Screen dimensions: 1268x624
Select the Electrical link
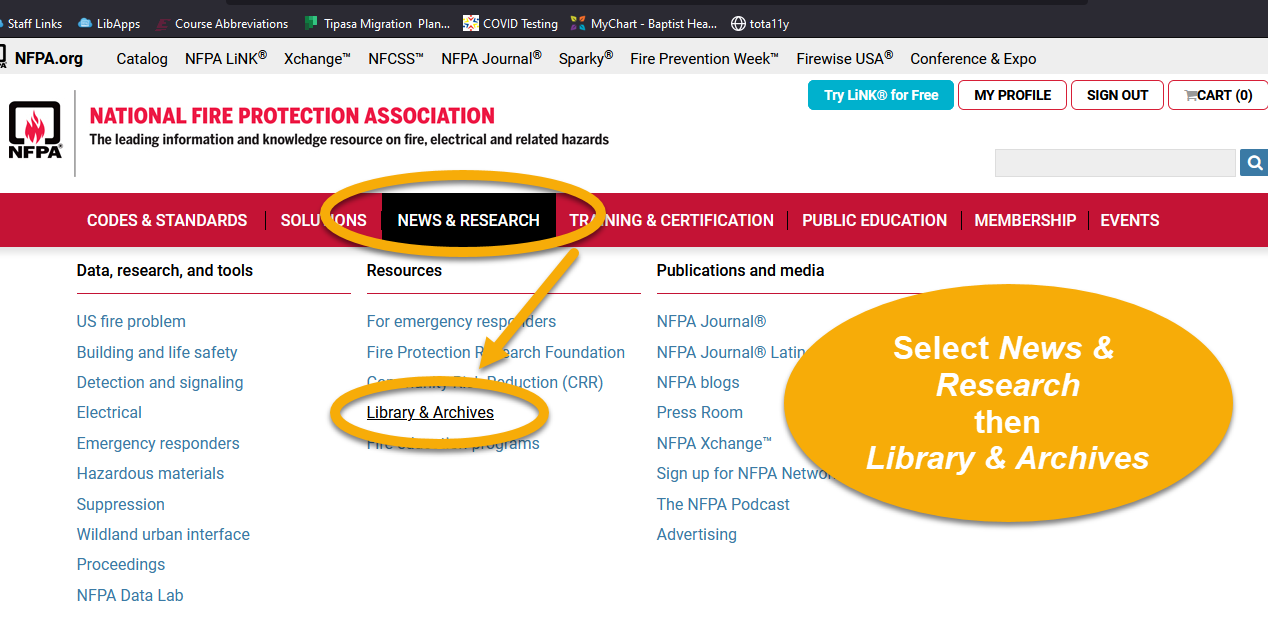point(109,412)
